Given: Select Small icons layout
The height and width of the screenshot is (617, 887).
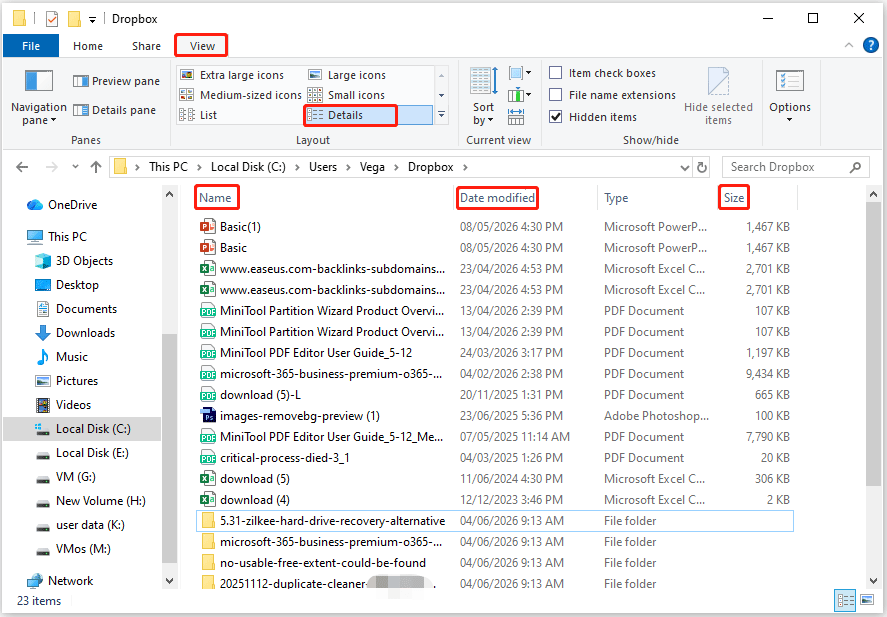Looking at the screenshot, I should click(x=346, y=95).
